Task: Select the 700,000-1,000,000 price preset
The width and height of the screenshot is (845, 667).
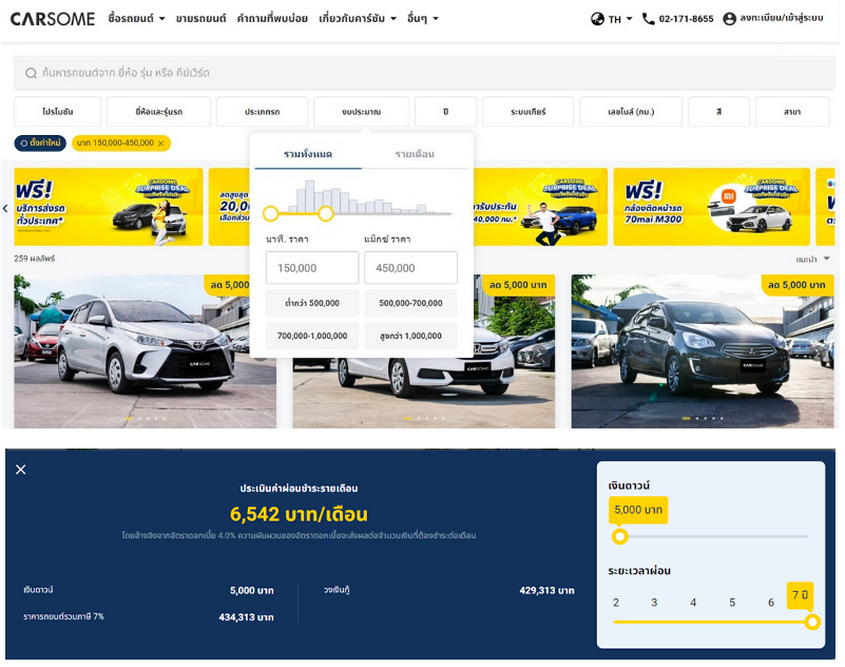Action: pos(311,336)
